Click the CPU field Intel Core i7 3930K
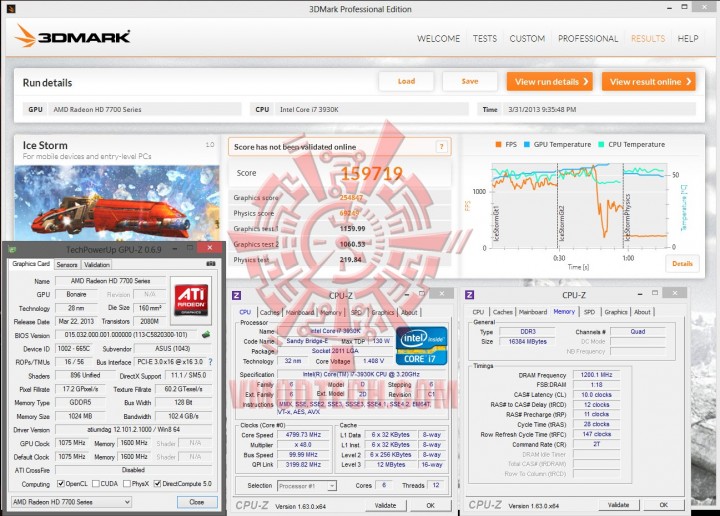The width and height of the screenshot is (720, 516). (x=372, y=109)
